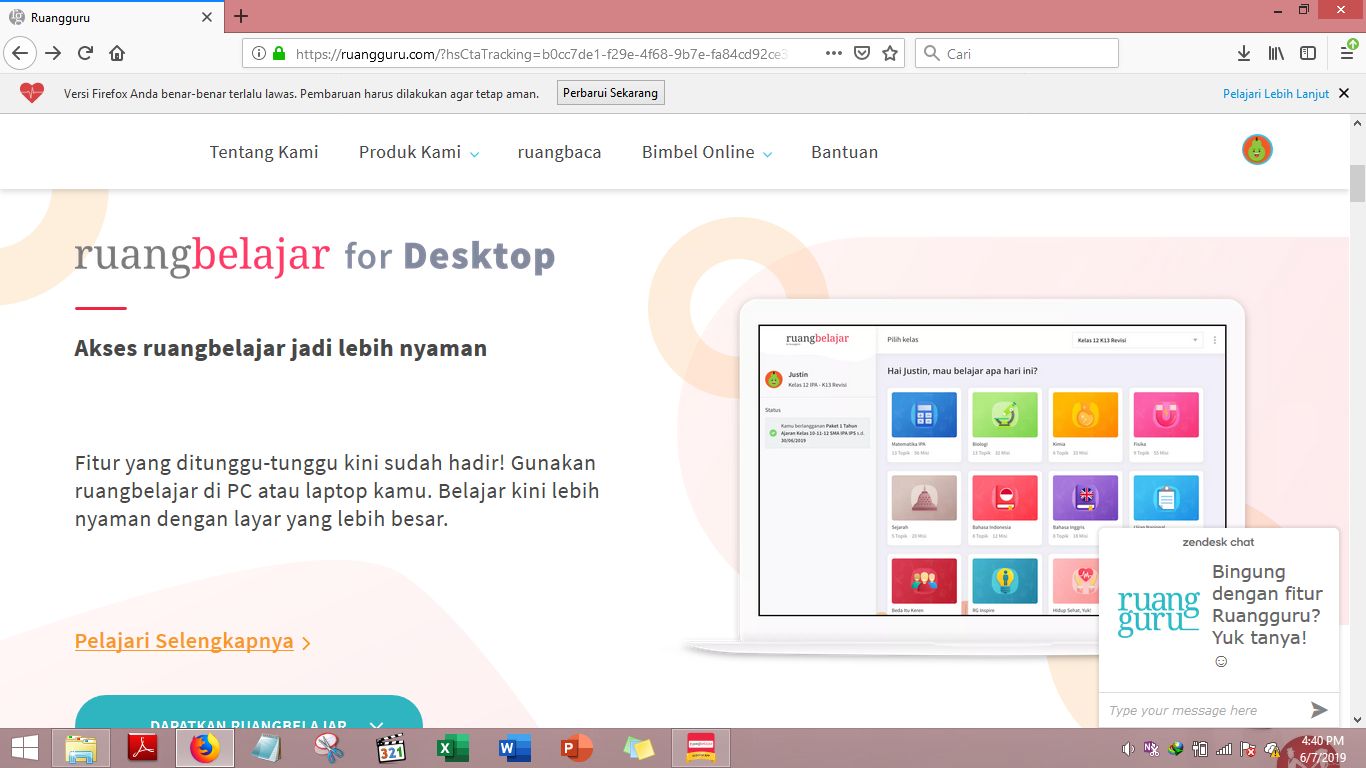
Task: Save page to Pocket
Action: tap(862, 54)
